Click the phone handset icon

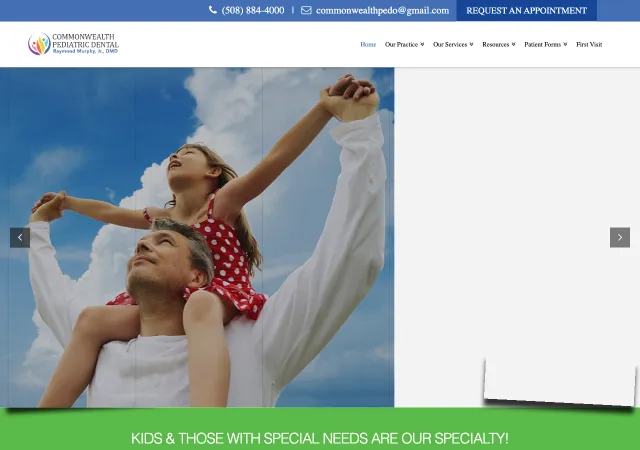point(213,10)
